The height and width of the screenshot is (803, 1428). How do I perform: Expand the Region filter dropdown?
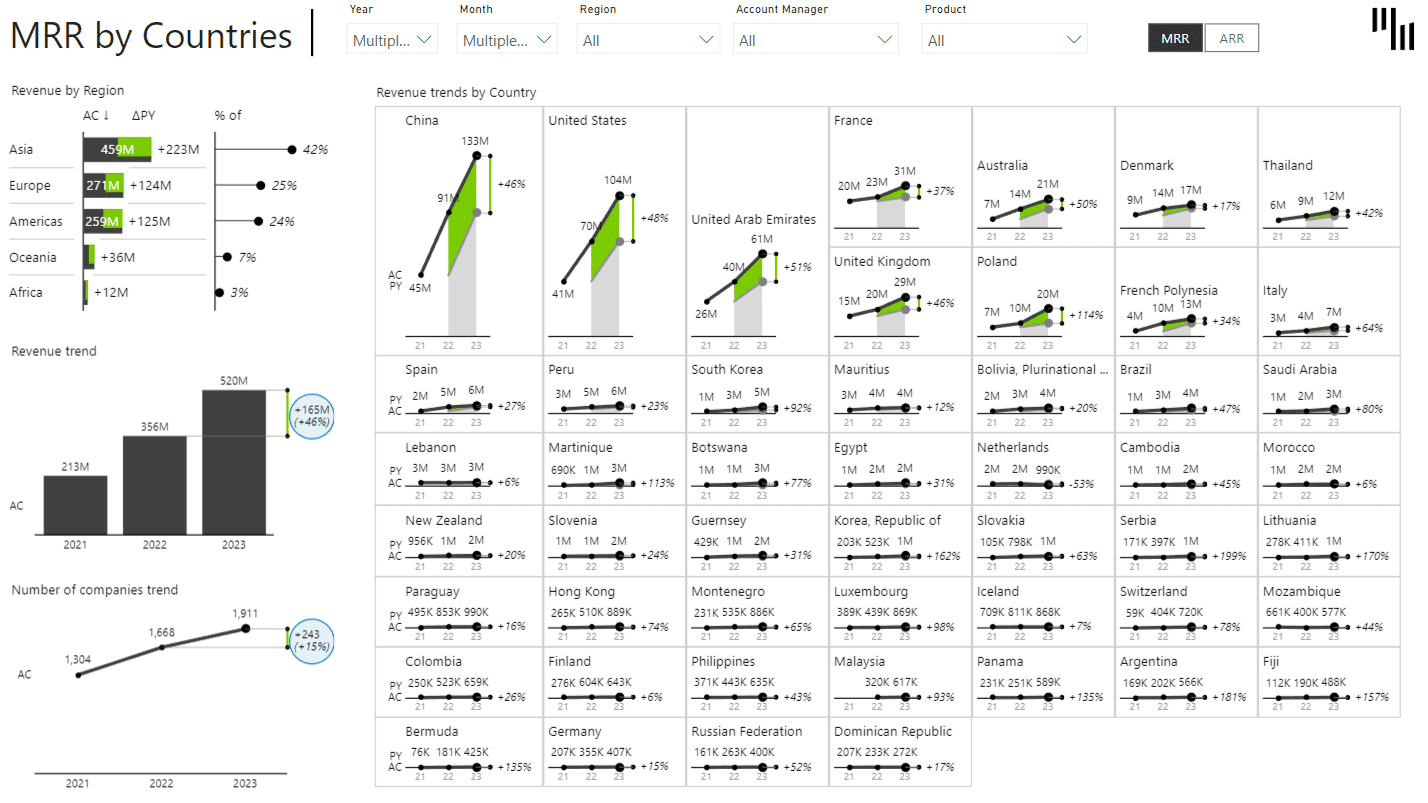(x=647, y=38)
